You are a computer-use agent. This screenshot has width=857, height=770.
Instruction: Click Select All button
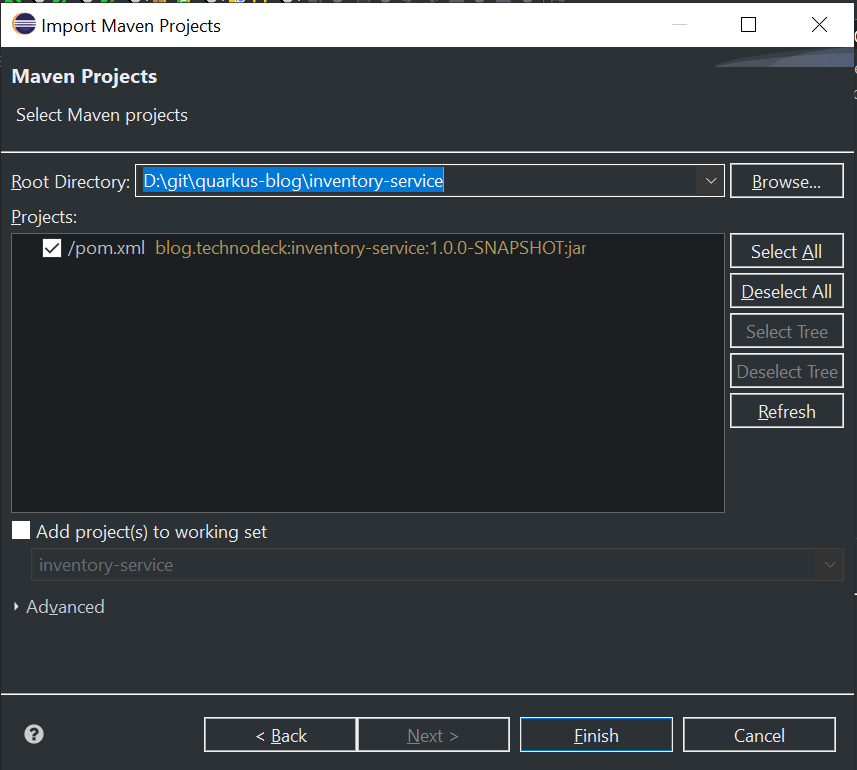(x=786, y=251)
